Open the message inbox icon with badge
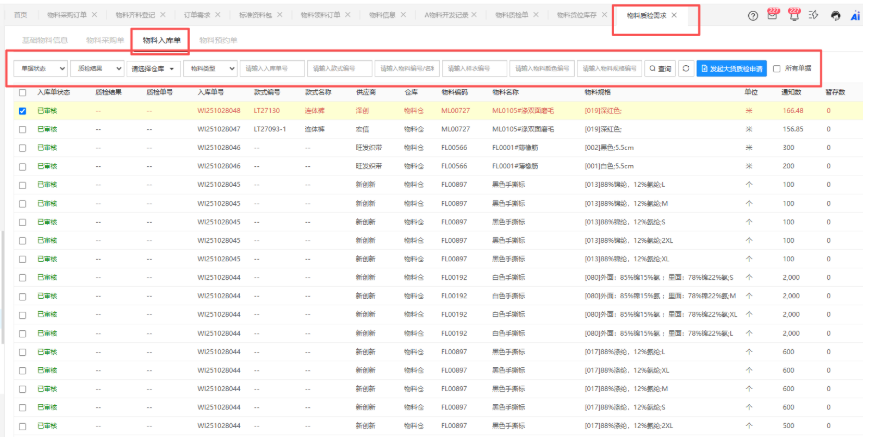The height and width of the screenshot is (437, 870). (773, 15)
